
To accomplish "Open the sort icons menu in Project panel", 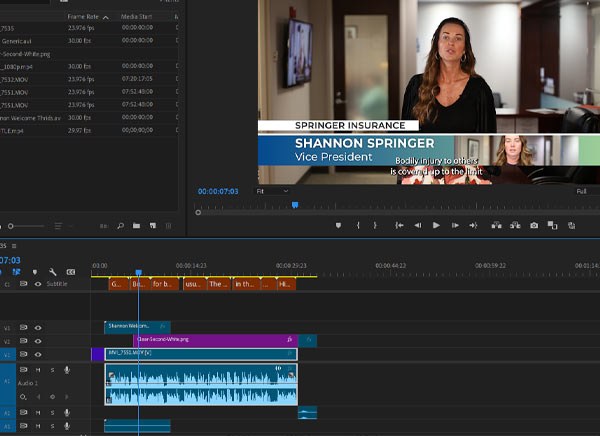I will (x=58, y=226).
